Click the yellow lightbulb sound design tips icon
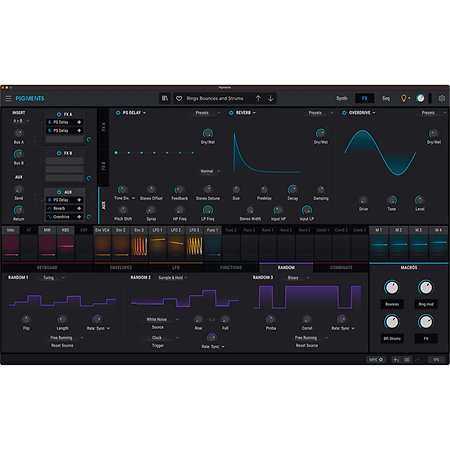The width and height of the screenshot is (450, 450). pos(403,98)
